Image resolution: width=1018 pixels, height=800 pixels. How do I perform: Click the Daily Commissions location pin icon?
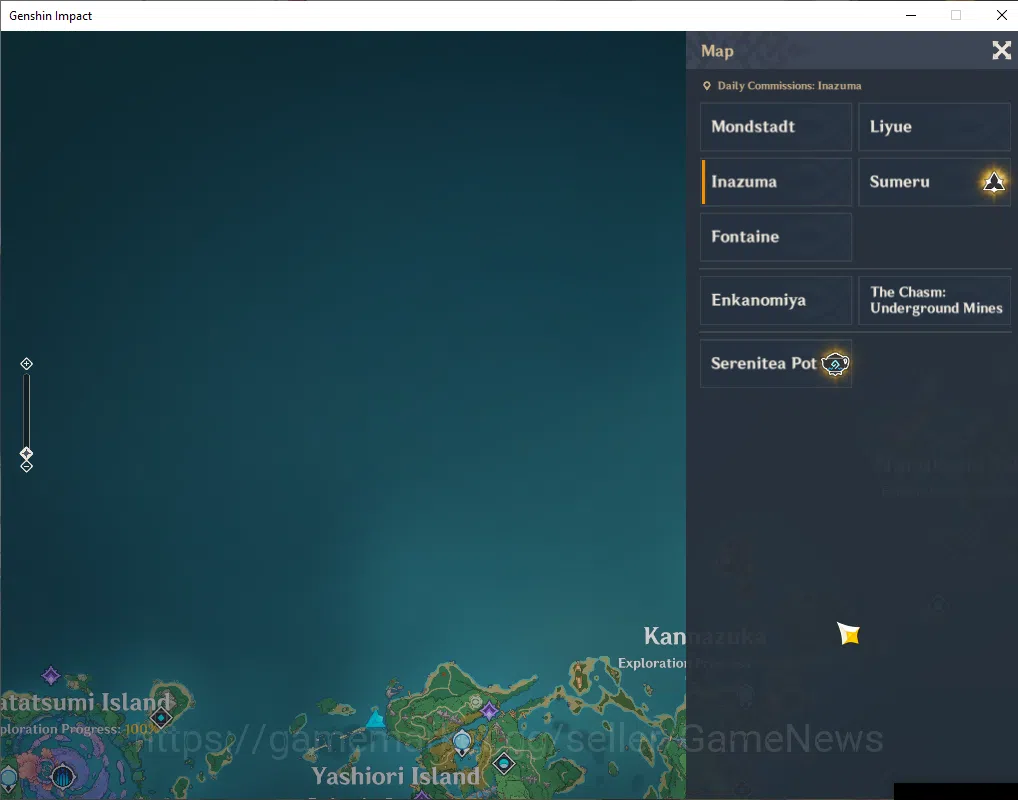pos(707,86)
